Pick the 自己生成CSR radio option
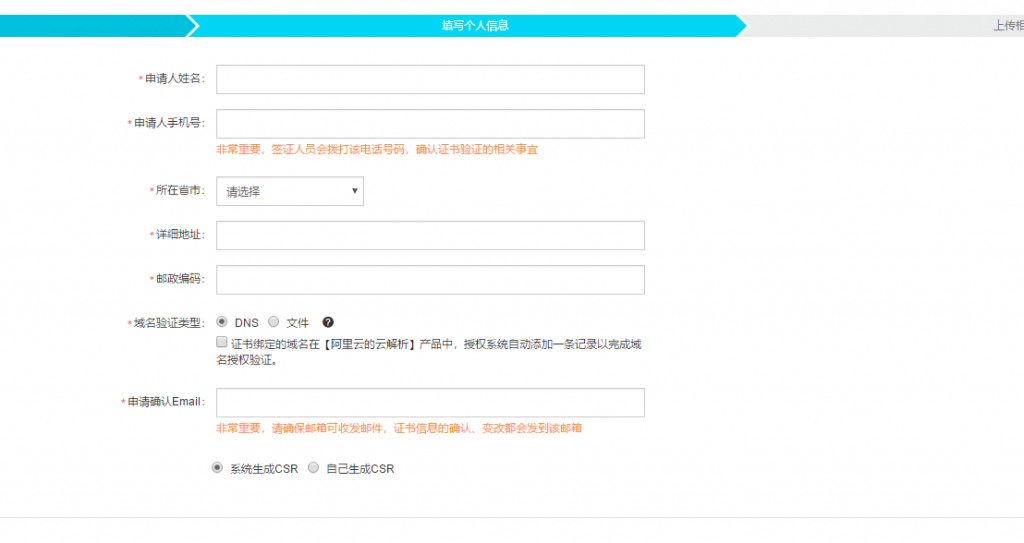Viewport: 1024px width, 543px height. tap(313, 468)
